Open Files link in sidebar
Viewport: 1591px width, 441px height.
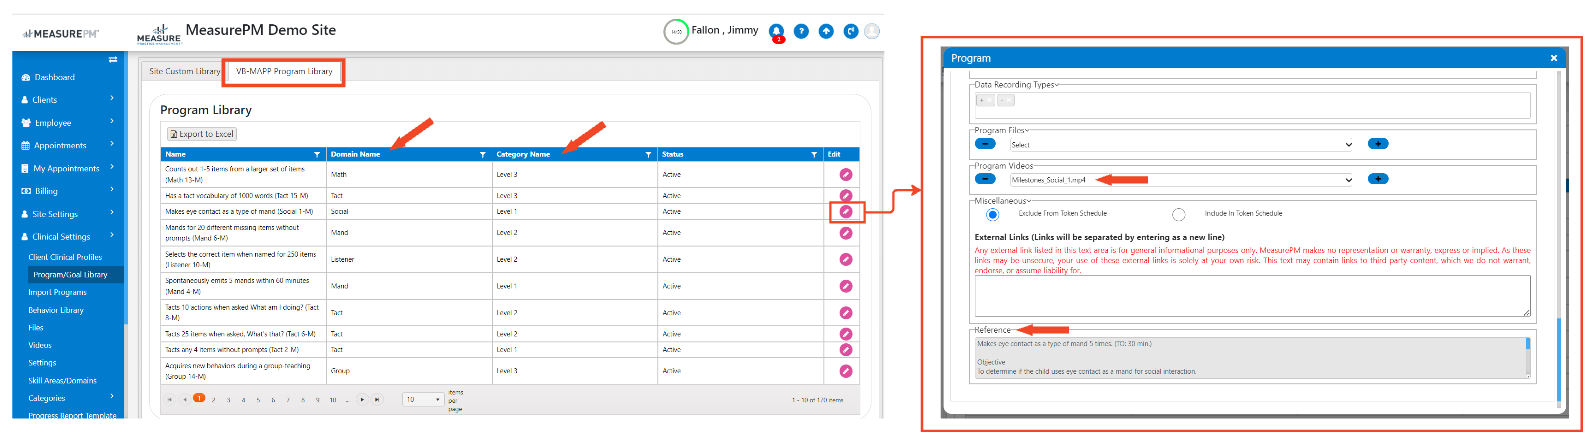36,327
